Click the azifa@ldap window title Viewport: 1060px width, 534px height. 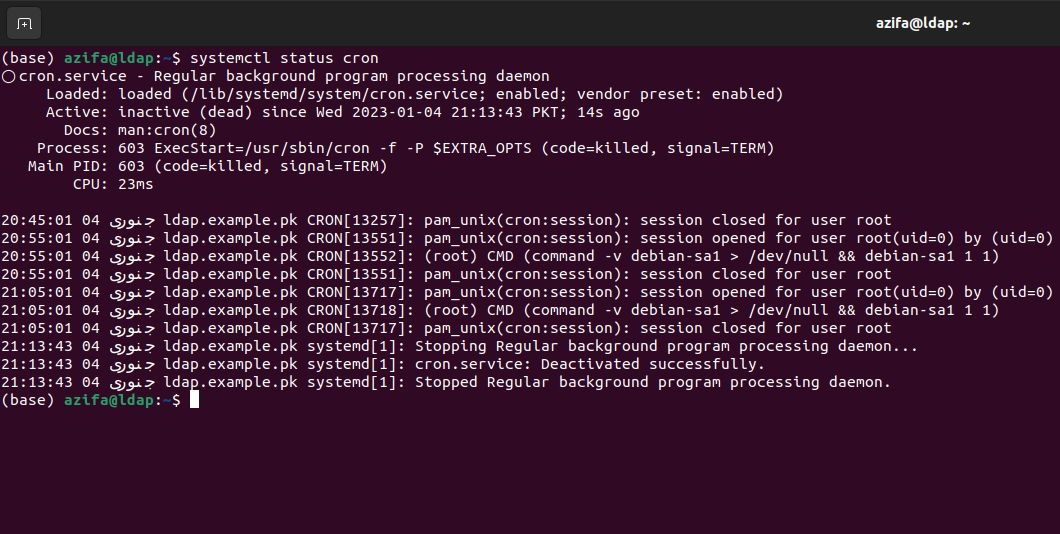pyautogui.click(x=922, y=23)
